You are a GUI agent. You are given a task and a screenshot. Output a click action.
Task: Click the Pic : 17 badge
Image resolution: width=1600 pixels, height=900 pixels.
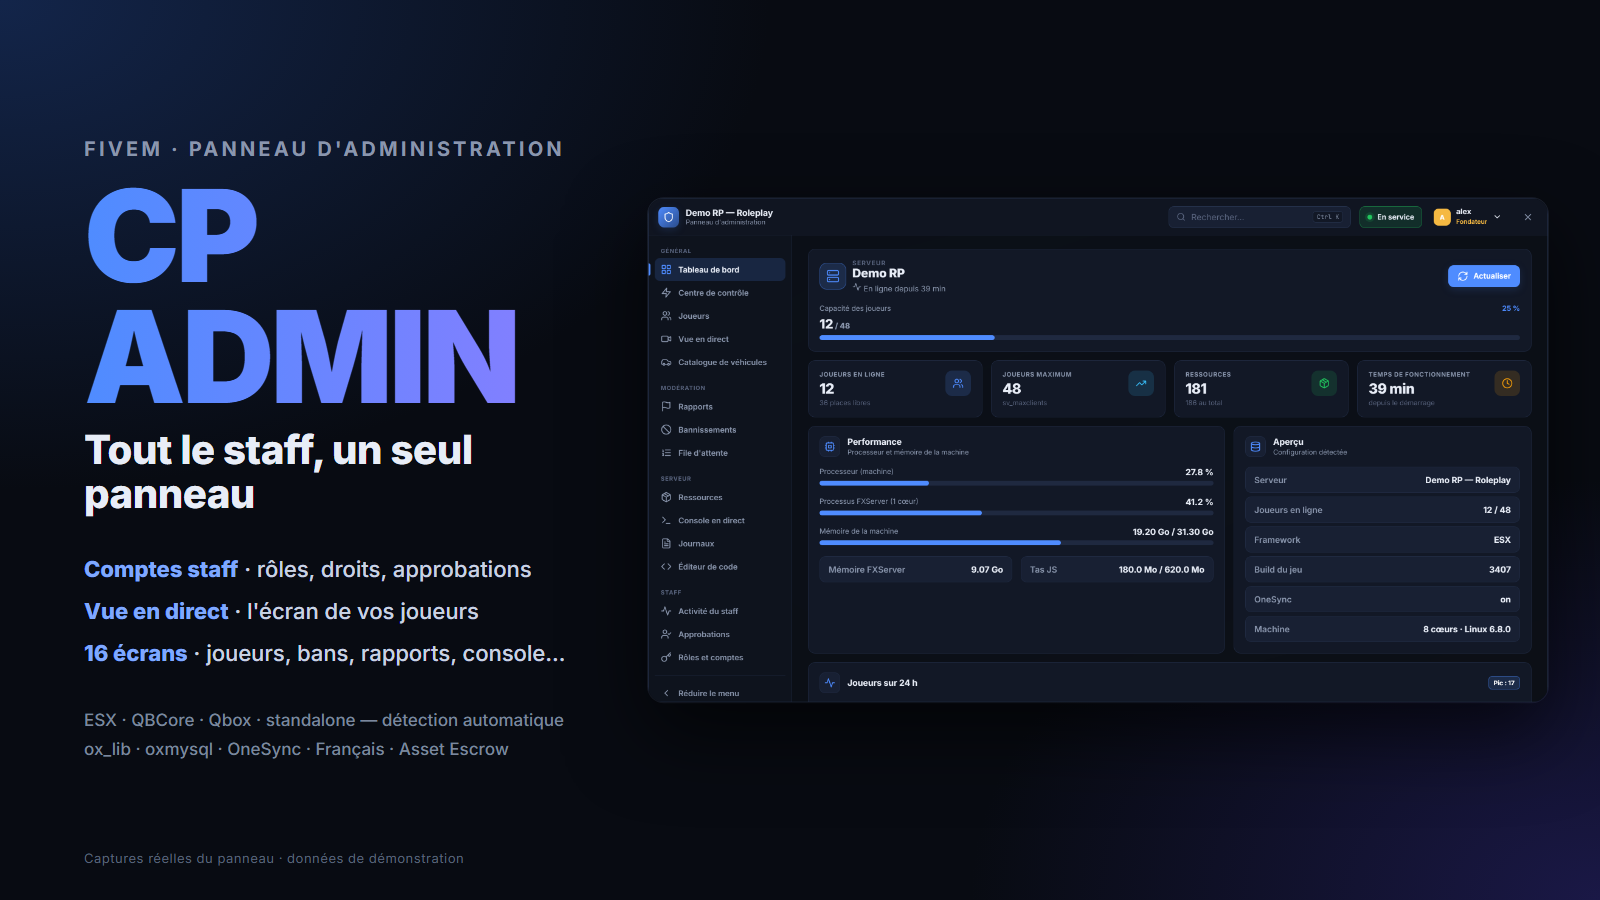pos(1504,683)
